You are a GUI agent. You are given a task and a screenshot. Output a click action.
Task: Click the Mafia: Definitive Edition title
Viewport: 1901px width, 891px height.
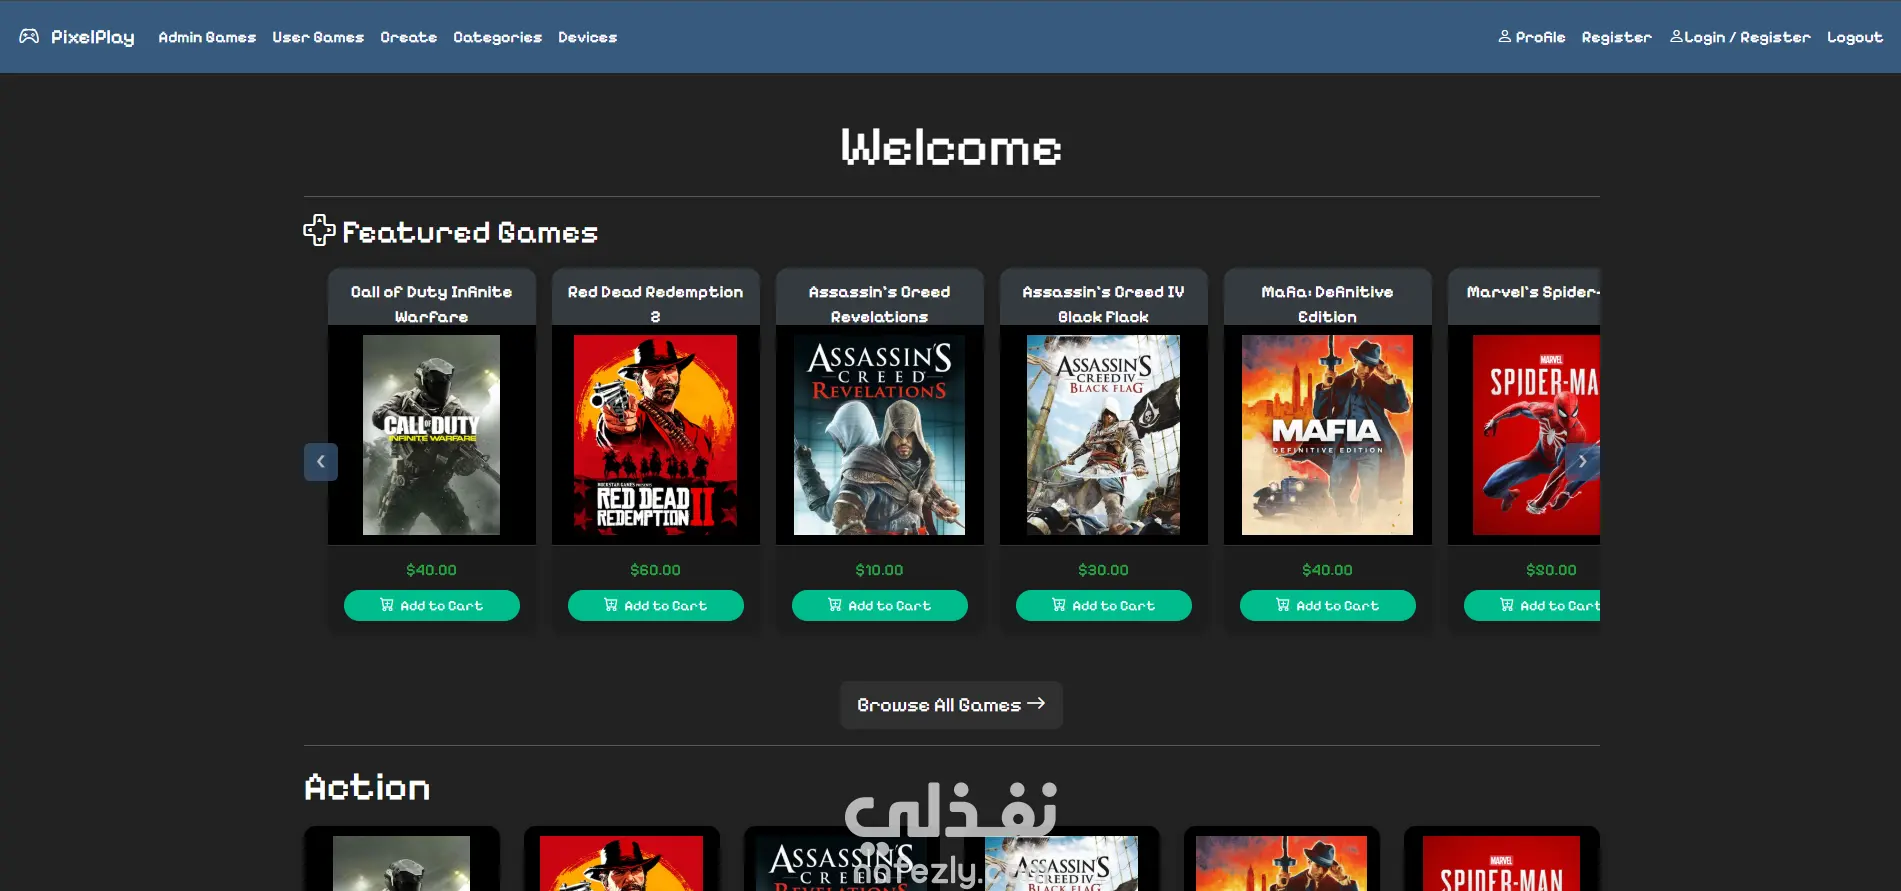[1327, 304]
